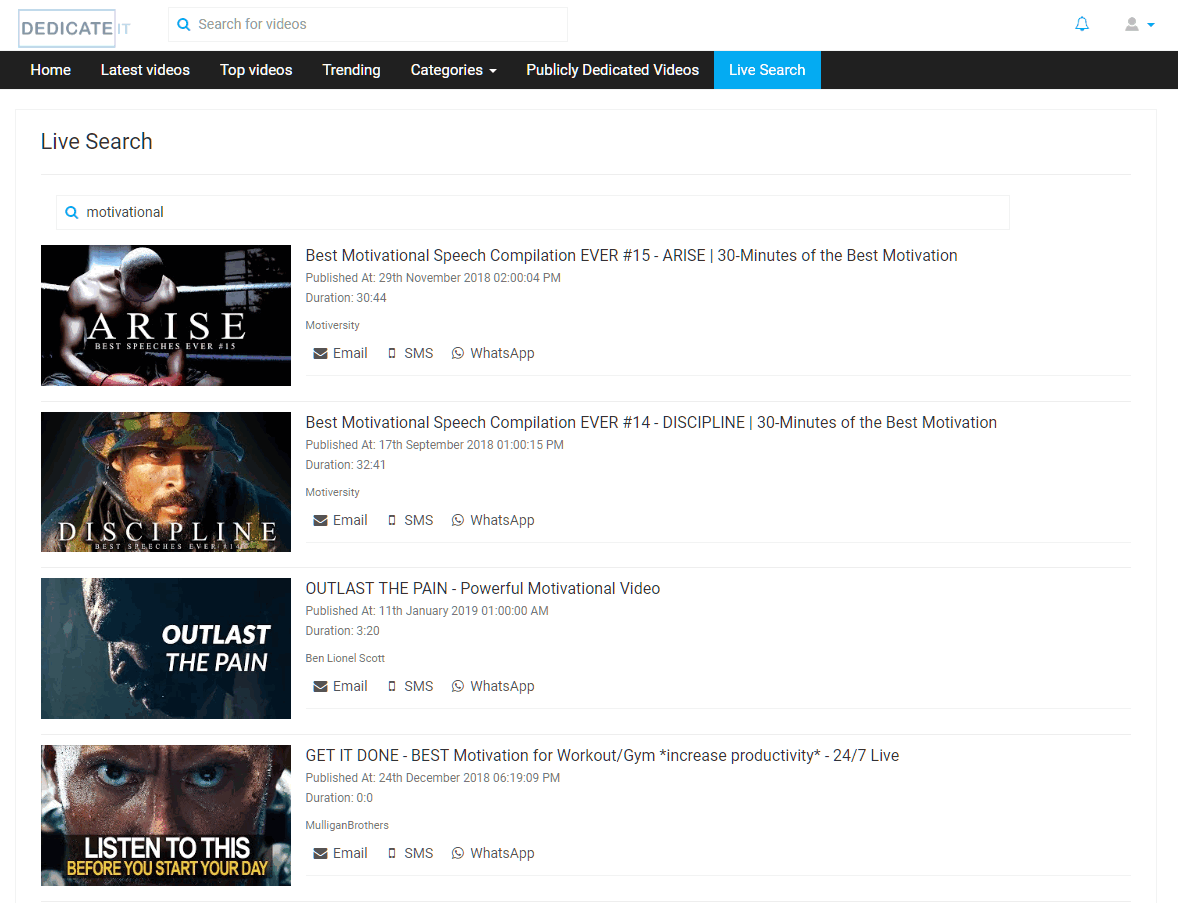The width and height of the screenshot is (1178, 903).
Task: Click Duration: 32:41 text
Action: point(346,464)
